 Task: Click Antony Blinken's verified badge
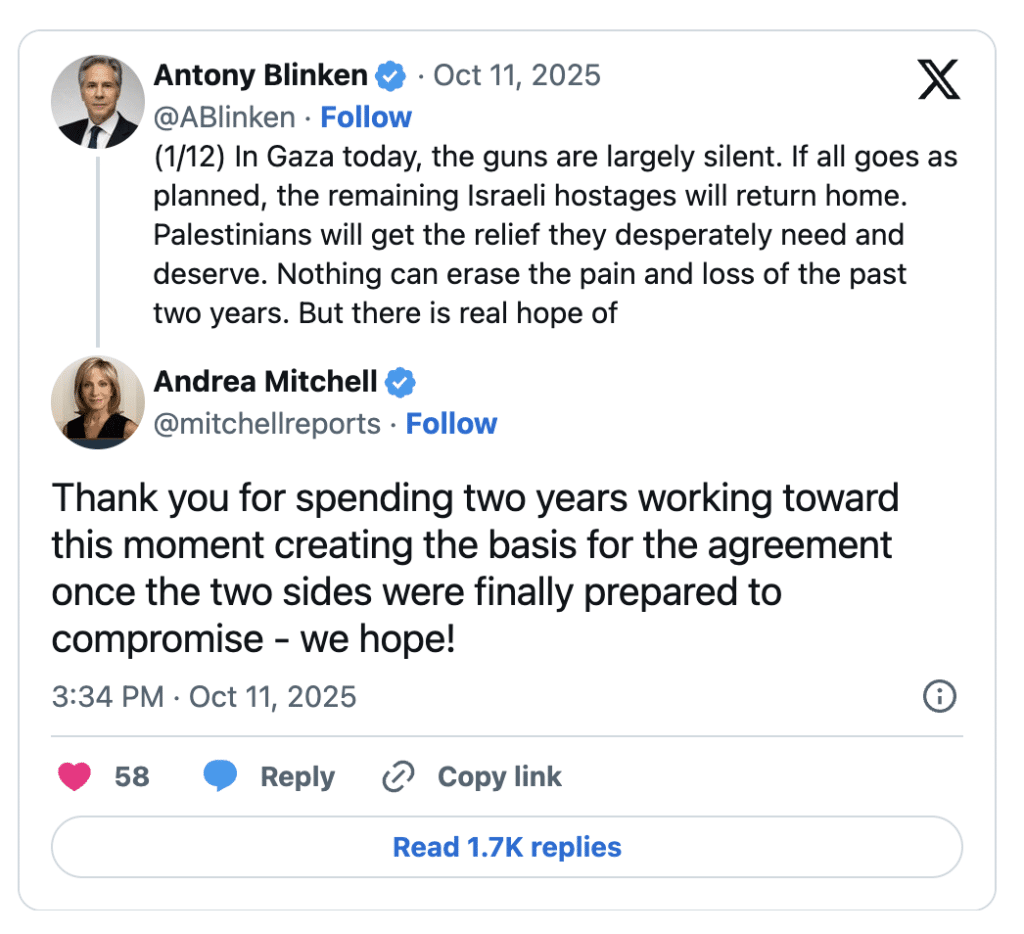(x=391, y=76)
